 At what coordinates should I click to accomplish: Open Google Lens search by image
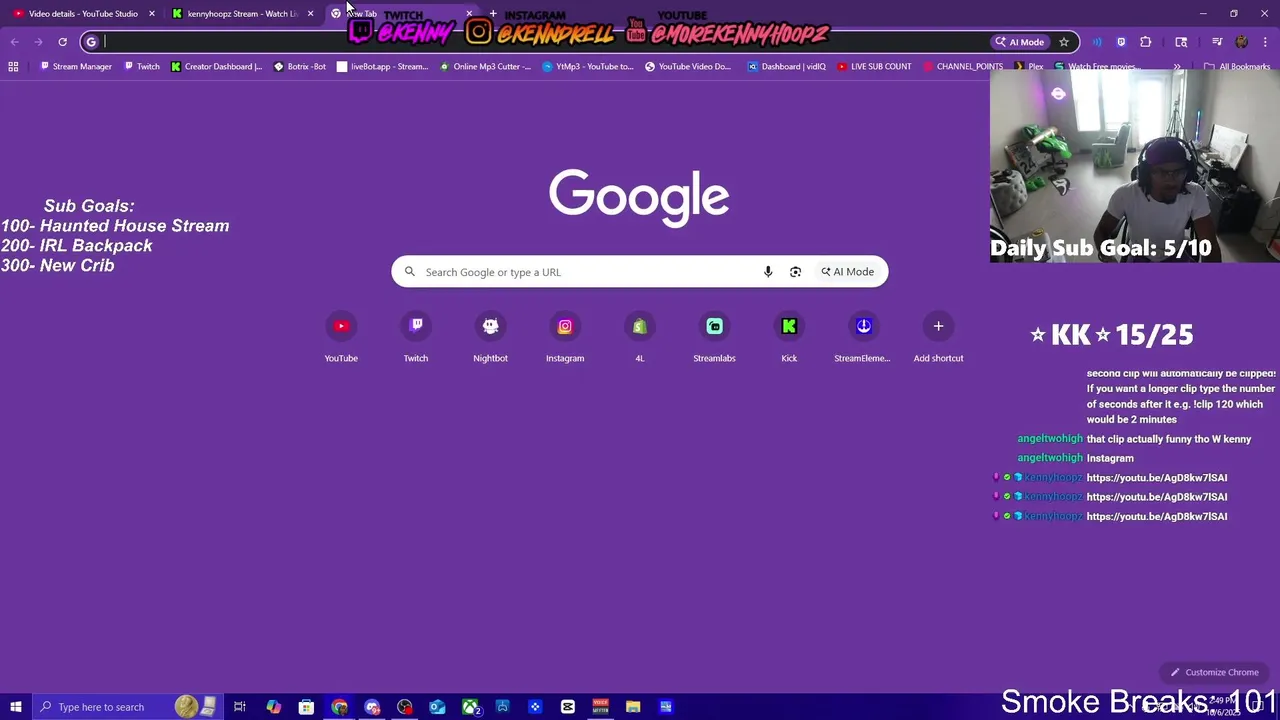click(x=795, y=272)
